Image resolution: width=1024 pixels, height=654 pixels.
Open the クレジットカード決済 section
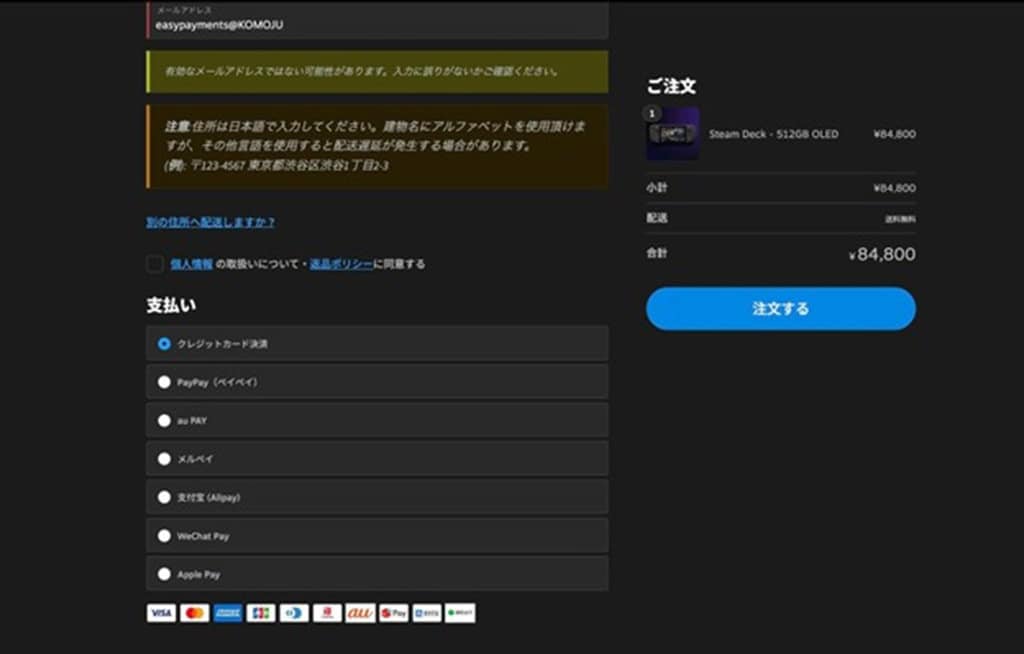(x=162, y=343)
